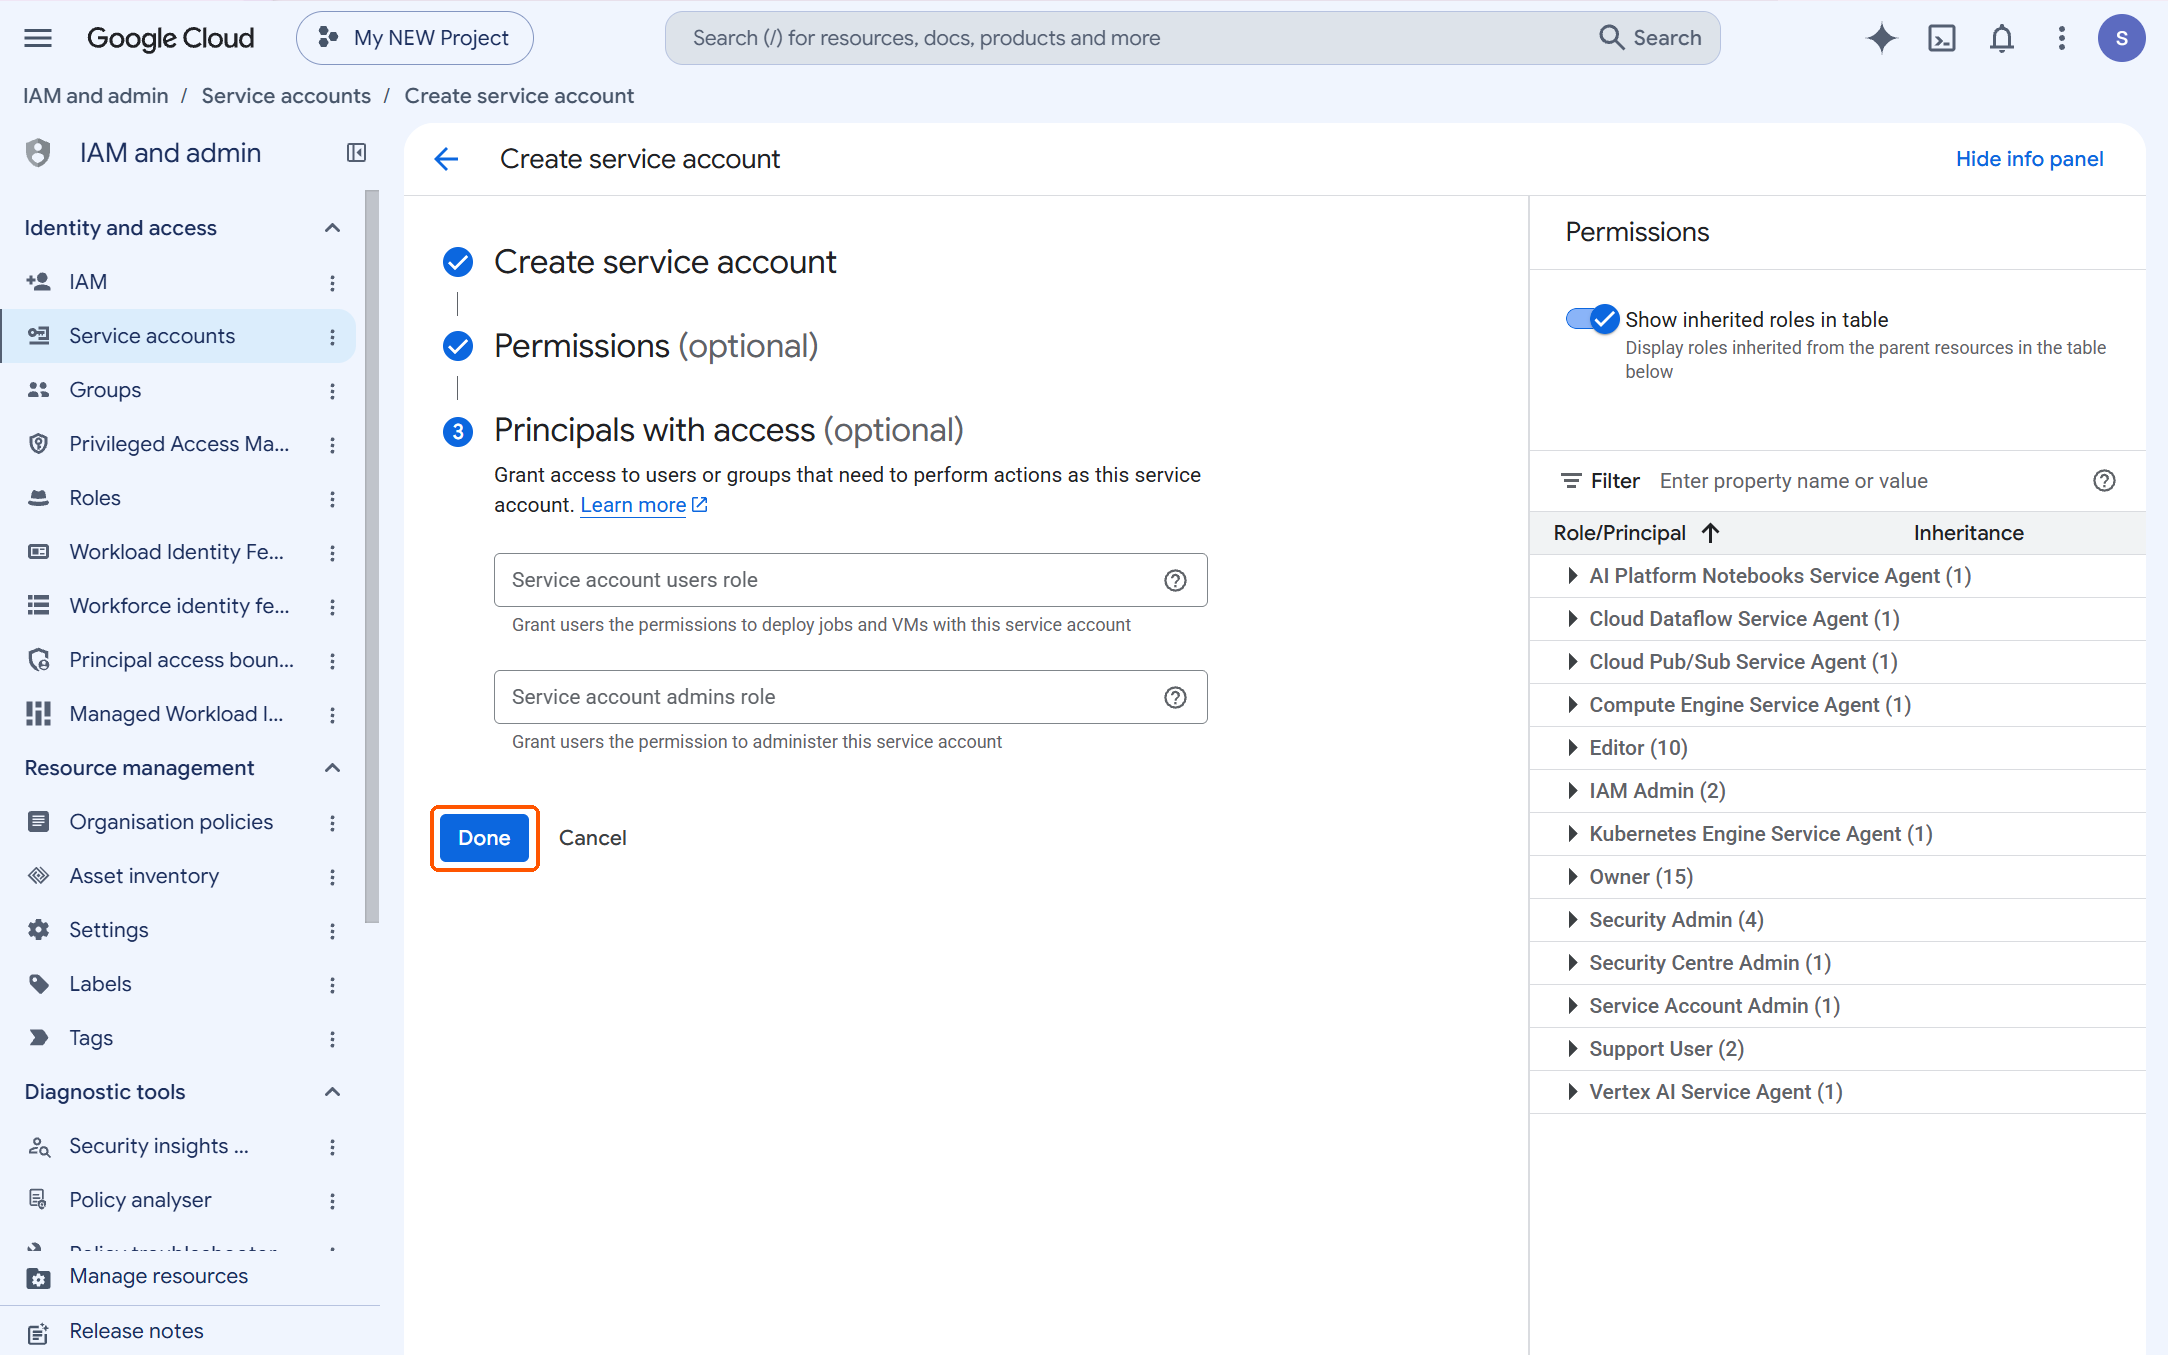This screenshot has height=1355, width=2168.
Task: Open the three-dot menu next to Service accounts
Action: pos(332,337)
